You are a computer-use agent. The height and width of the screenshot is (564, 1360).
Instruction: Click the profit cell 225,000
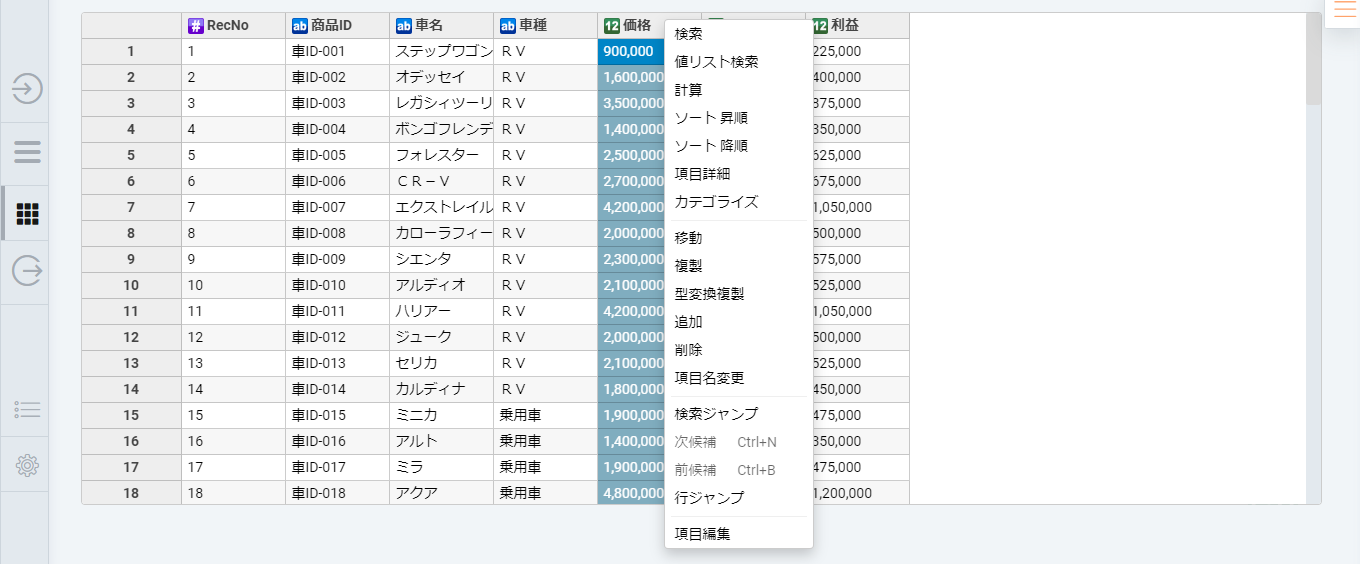860,51
